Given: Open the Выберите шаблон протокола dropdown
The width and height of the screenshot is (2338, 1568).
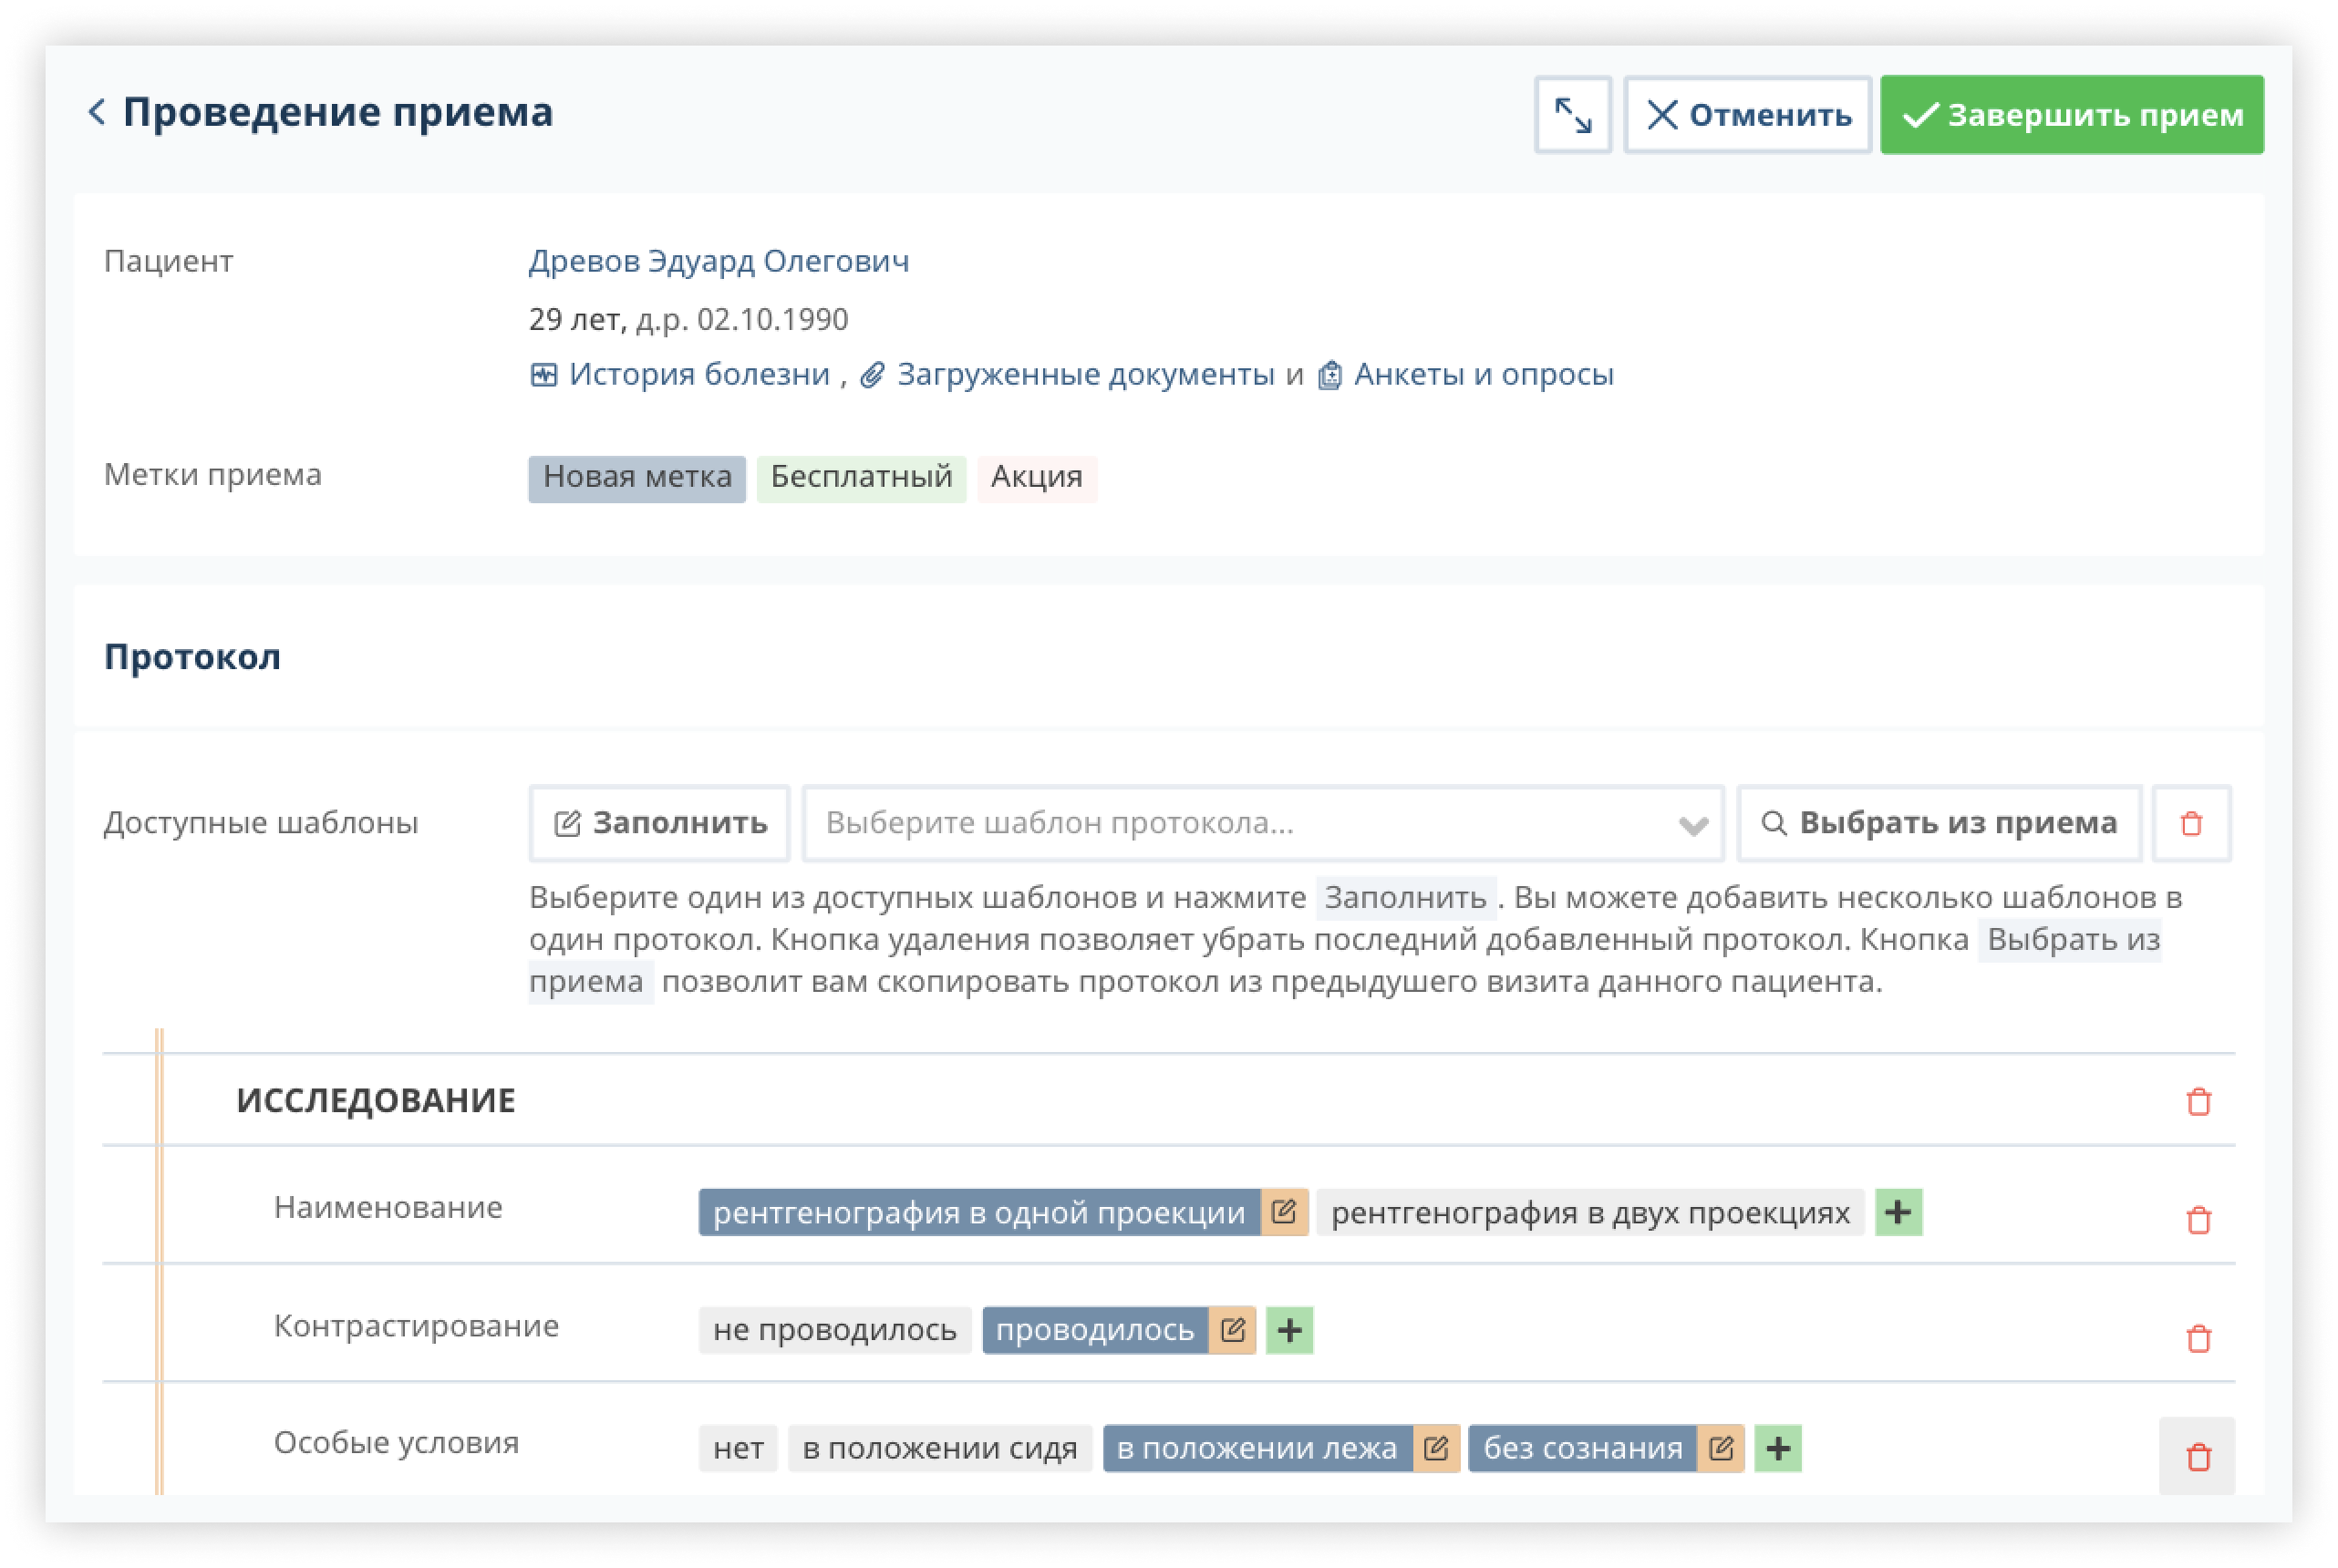Looking at the screenshot, I should click(1262, 823).
